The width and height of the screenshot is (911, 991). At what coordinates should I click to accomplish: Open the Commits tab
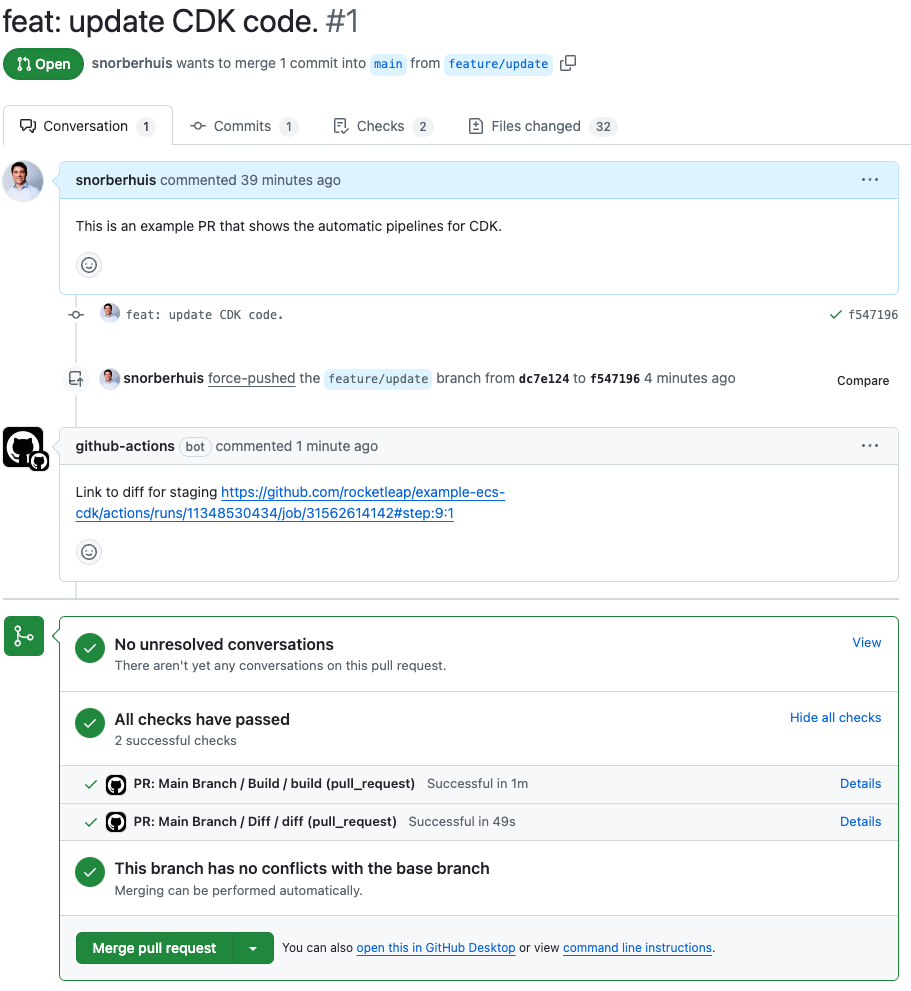point(241,125)
